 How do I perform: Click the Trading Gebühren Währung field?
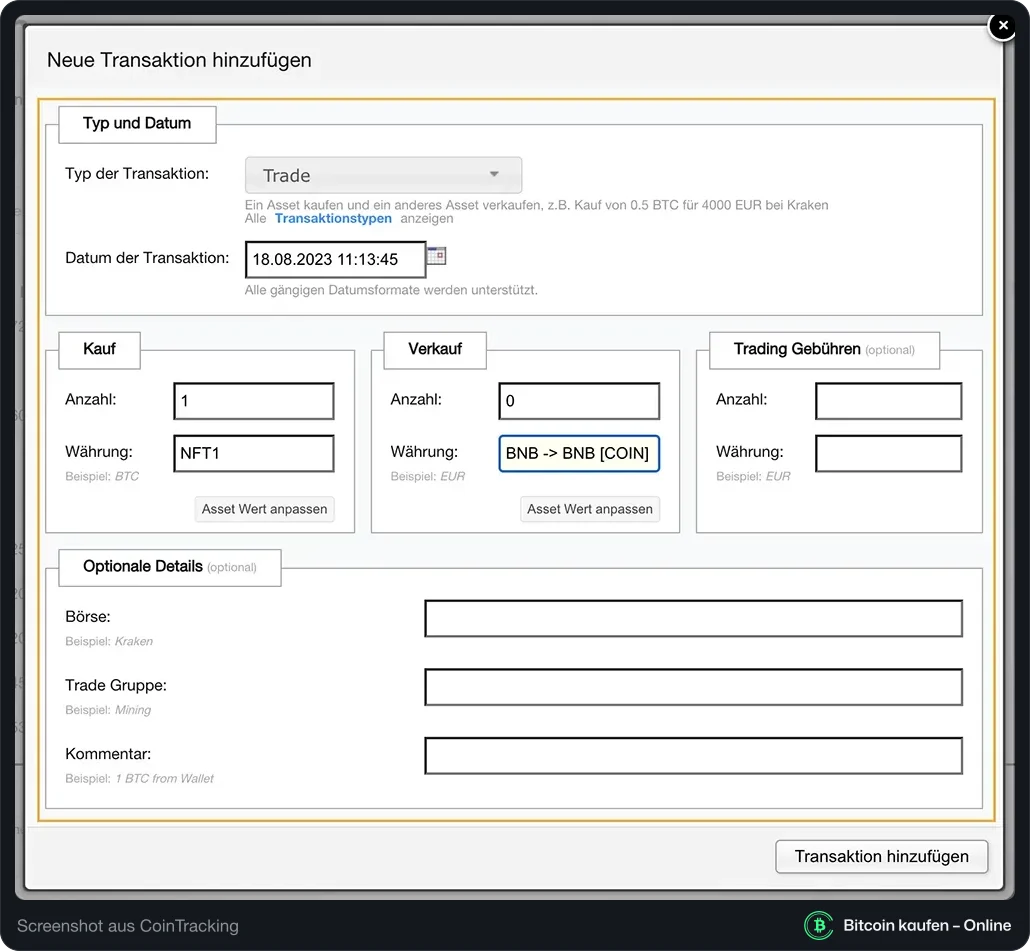pos(889,453)
